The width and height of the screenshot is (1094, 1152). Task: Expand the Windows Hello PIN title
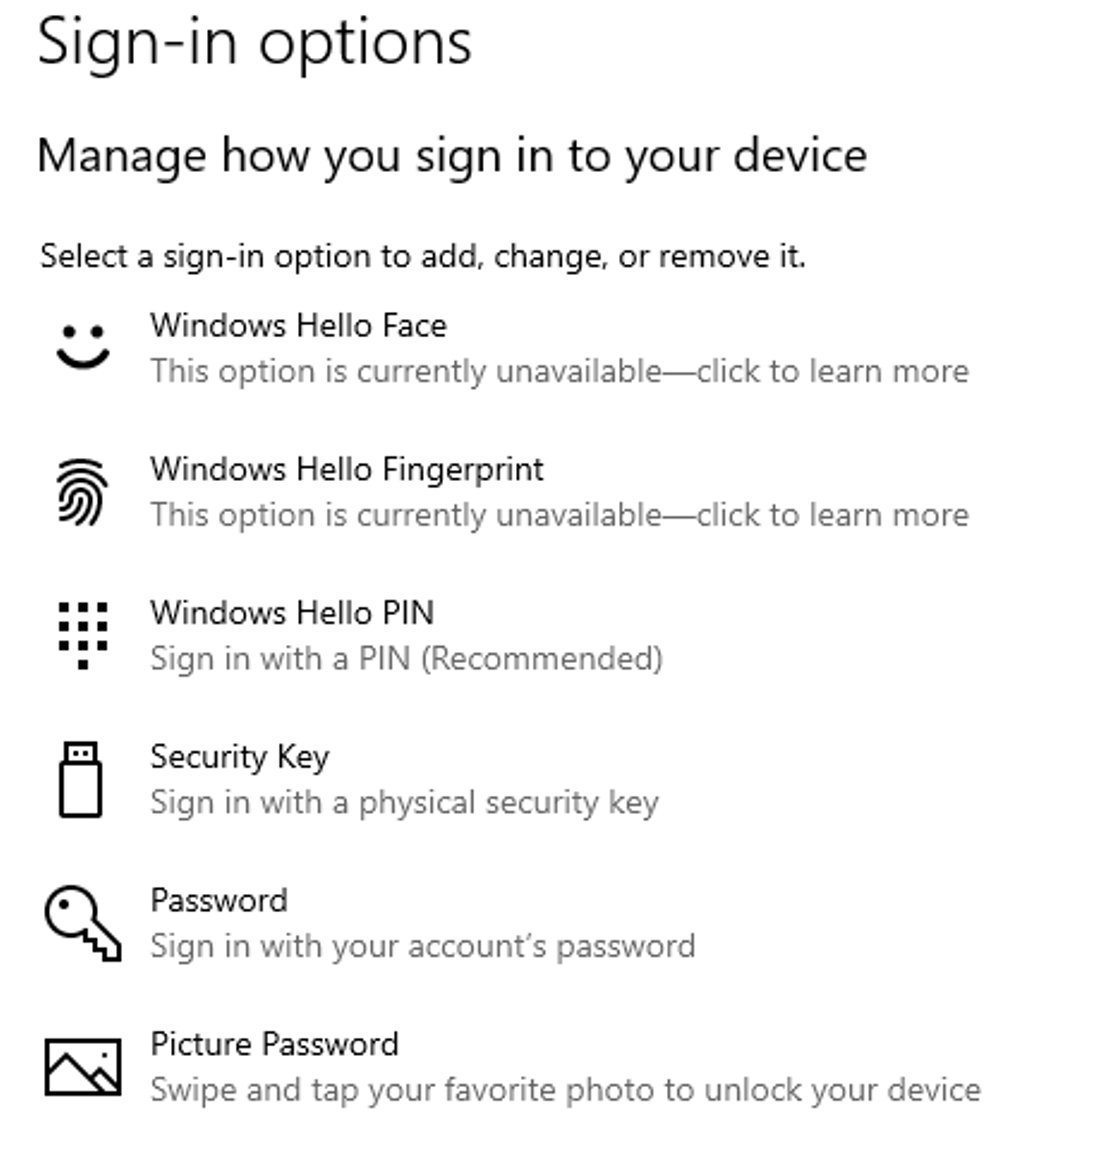tap(292, 613)
